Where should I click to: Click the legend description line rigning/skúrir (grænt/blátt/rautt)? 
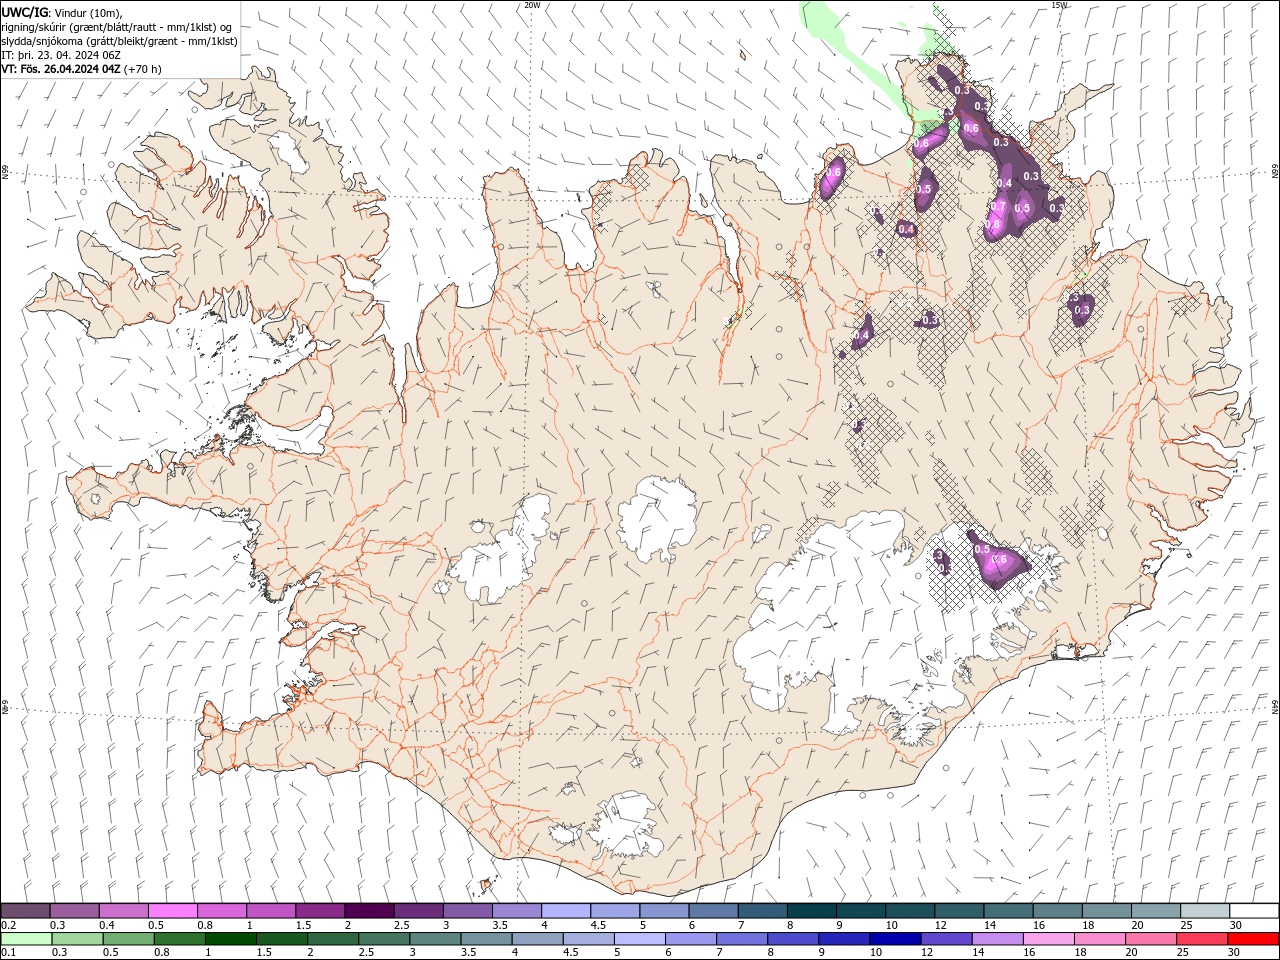pos(117,27)
